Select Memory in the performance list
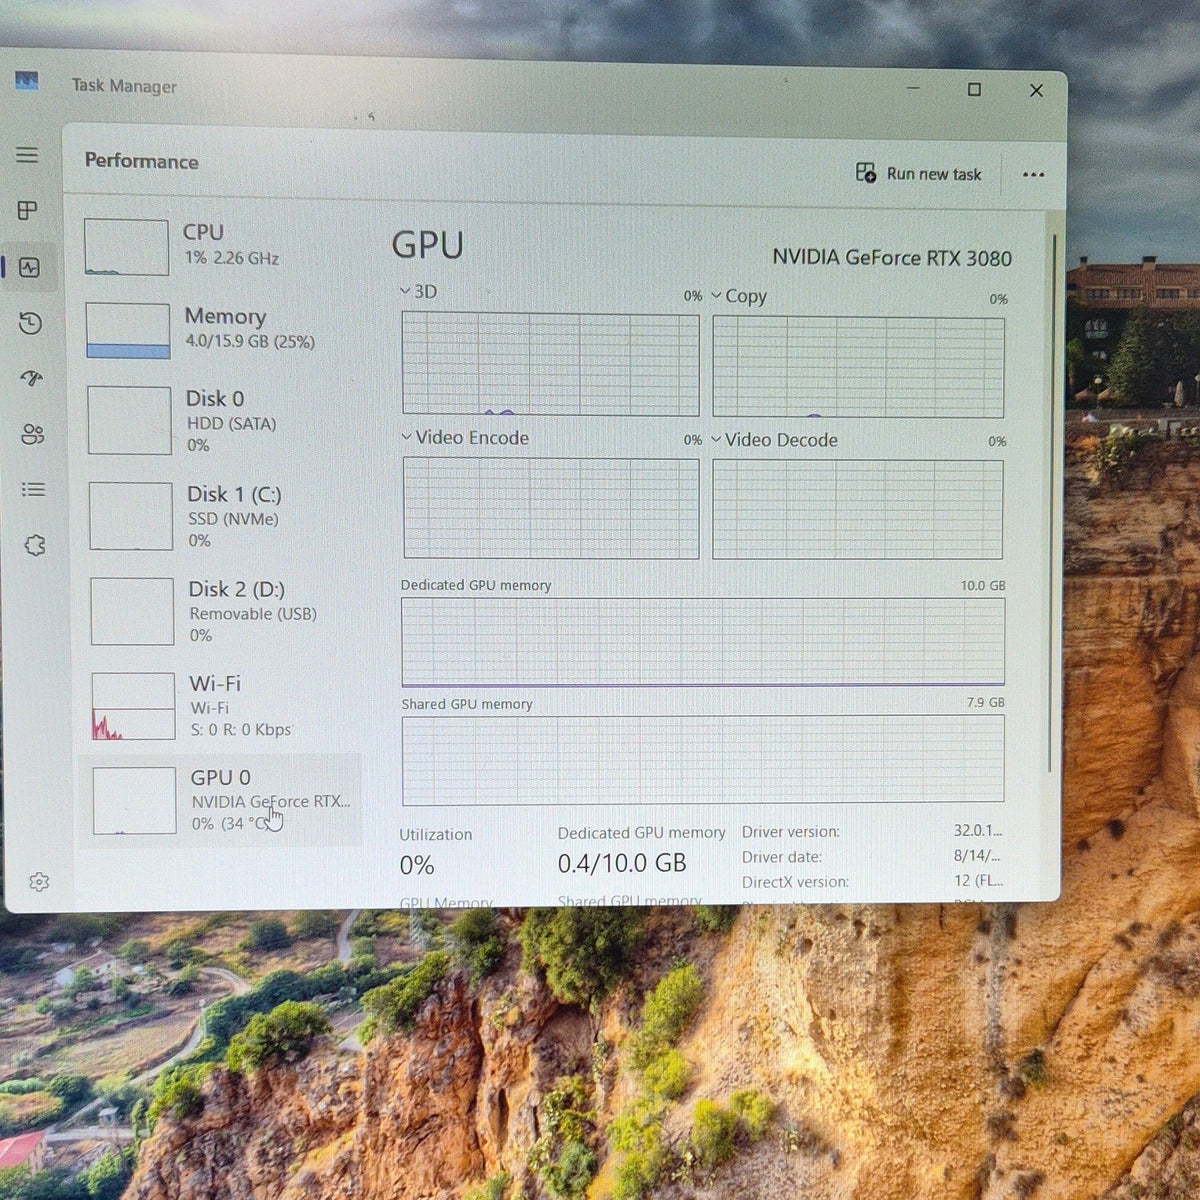This screenshot has width=1200, height=1200. [x=221, y=330]
